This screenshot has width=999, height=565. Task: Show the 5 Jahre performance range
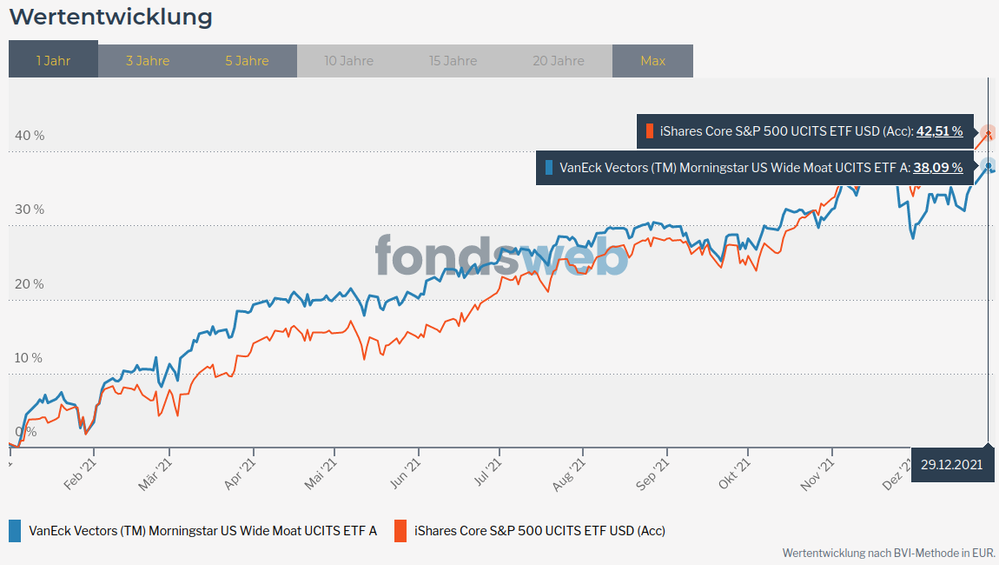pos(247,60)
